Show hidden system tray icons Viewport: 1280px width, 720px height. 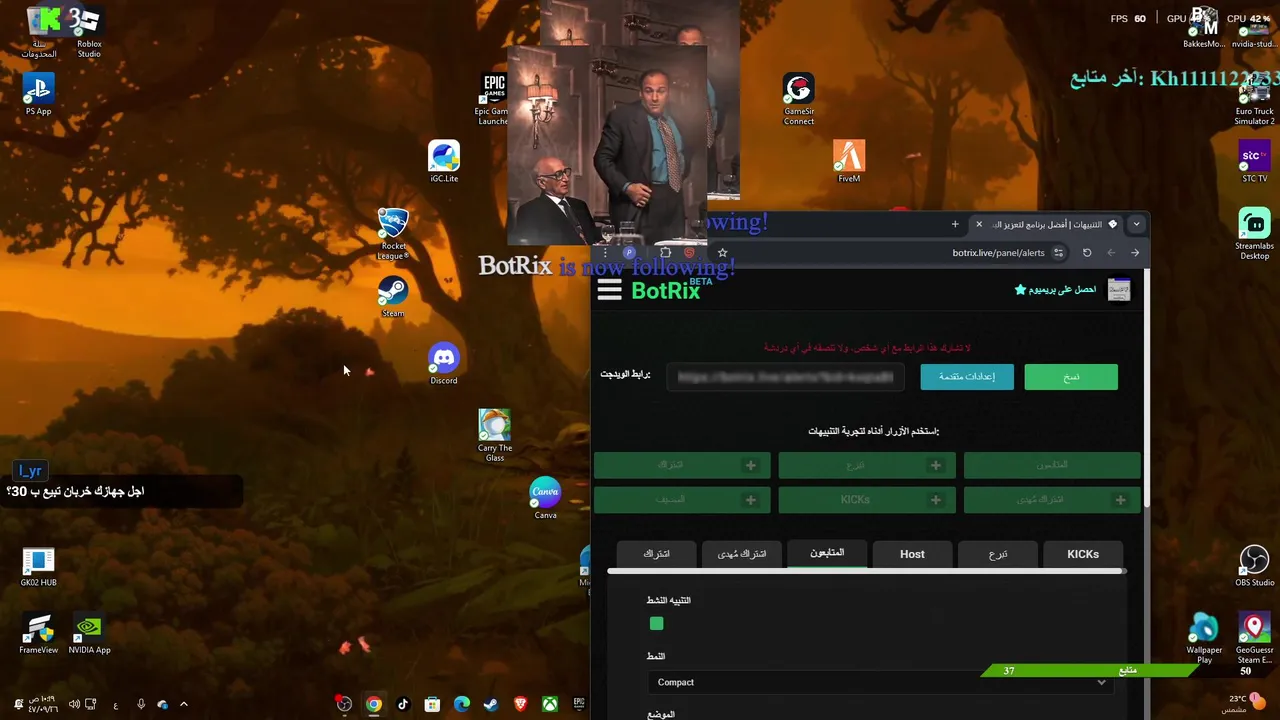coord(183,704)
